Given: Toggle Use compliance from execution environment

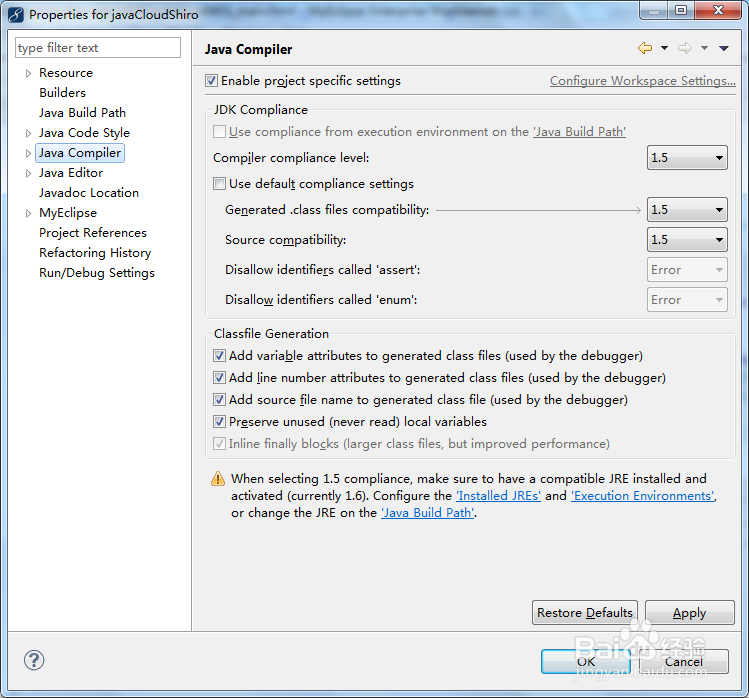Looking at the screenshot, I should tap(219, 131).
